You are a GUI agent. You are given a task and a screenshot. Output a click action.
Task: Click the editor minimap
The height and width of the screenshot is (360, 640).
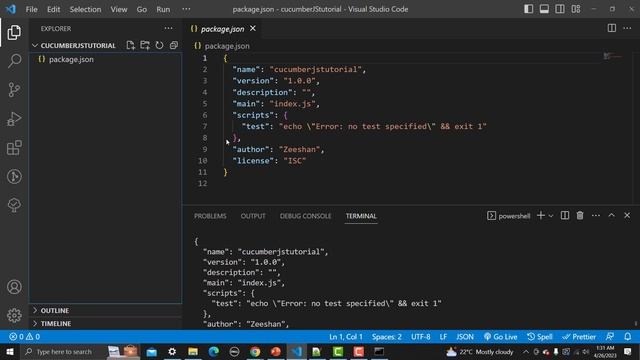613,56
